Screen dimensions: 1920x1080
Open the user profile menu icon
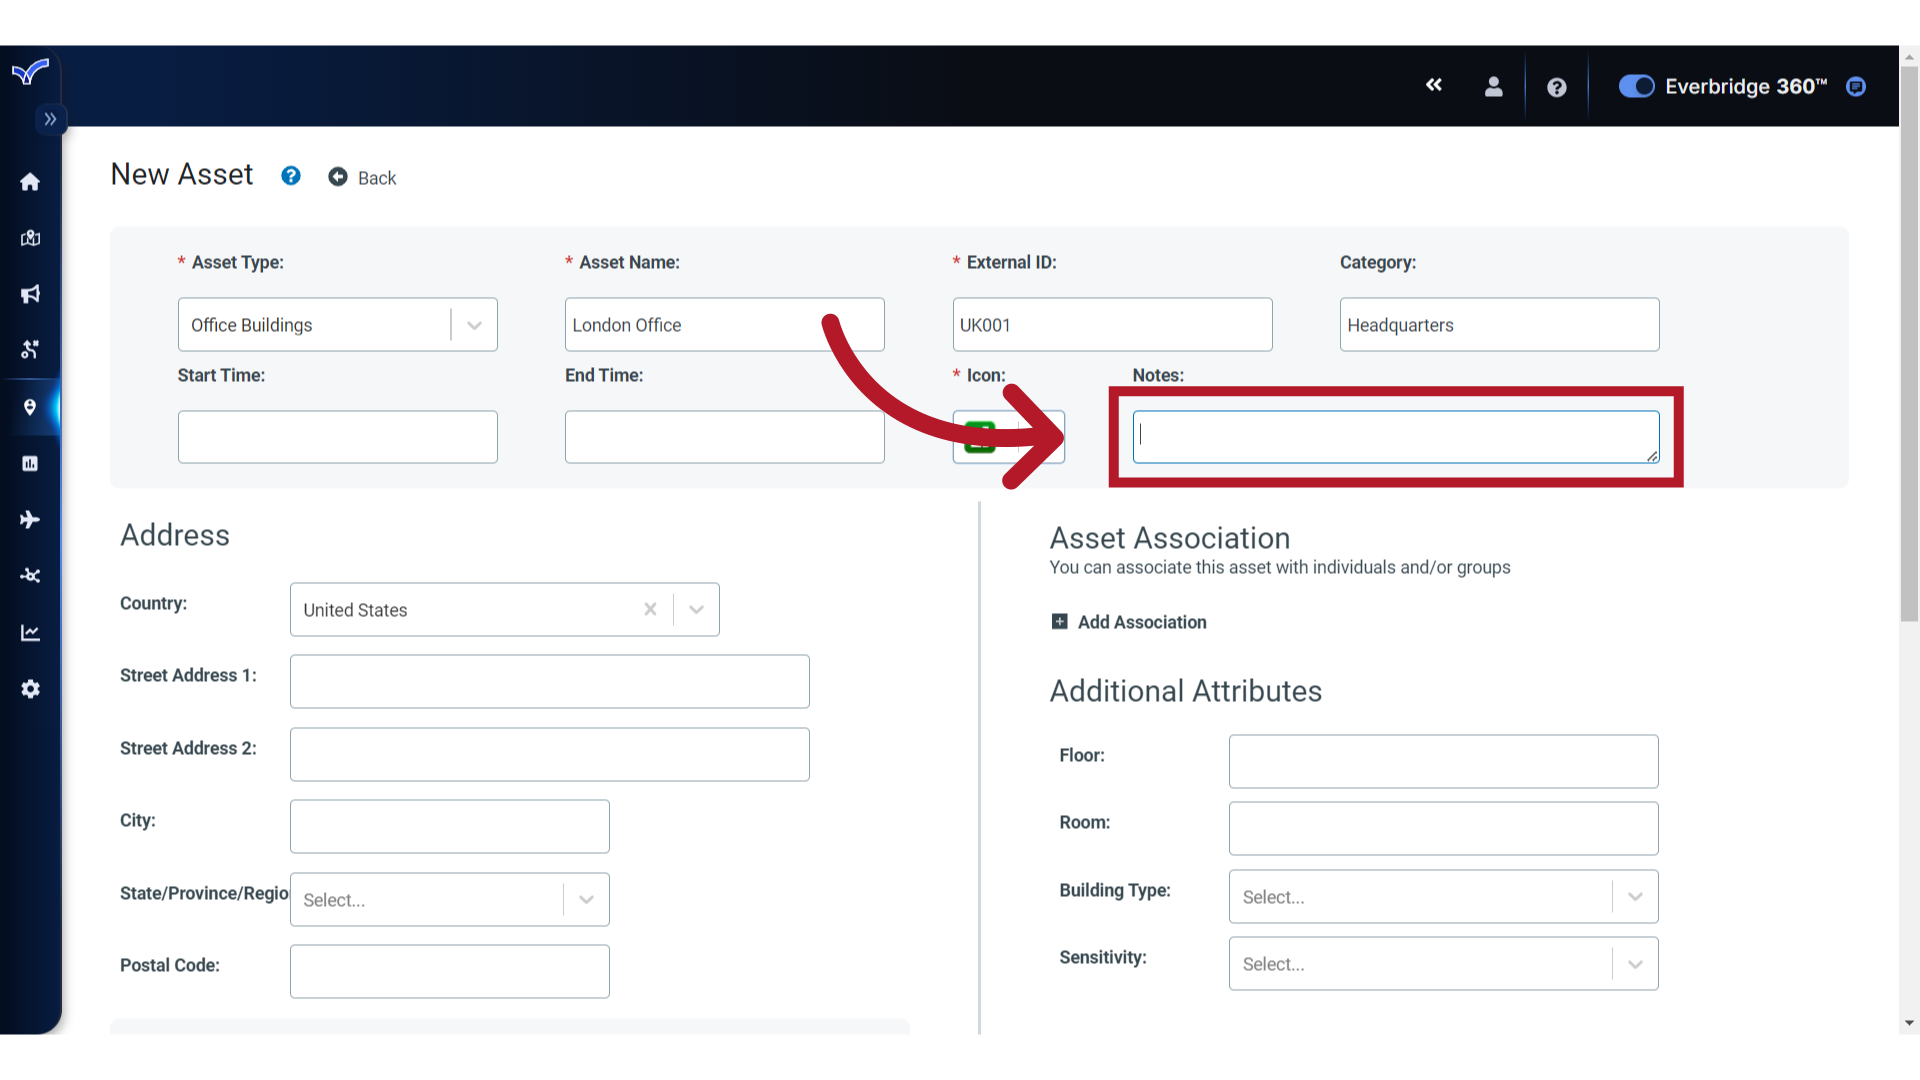point(1493,86)
